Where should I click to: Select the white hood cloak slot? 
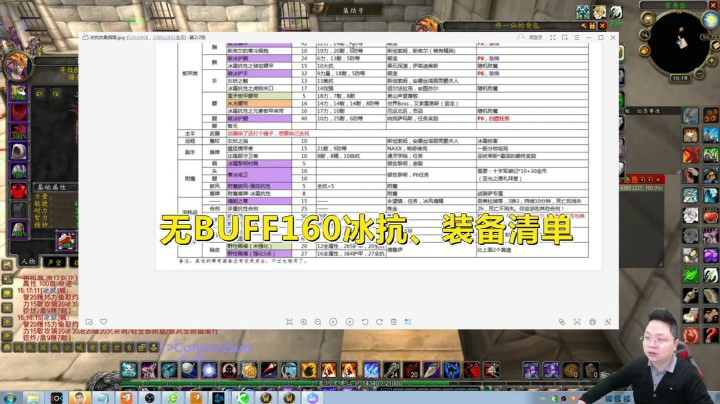[19, 152]
